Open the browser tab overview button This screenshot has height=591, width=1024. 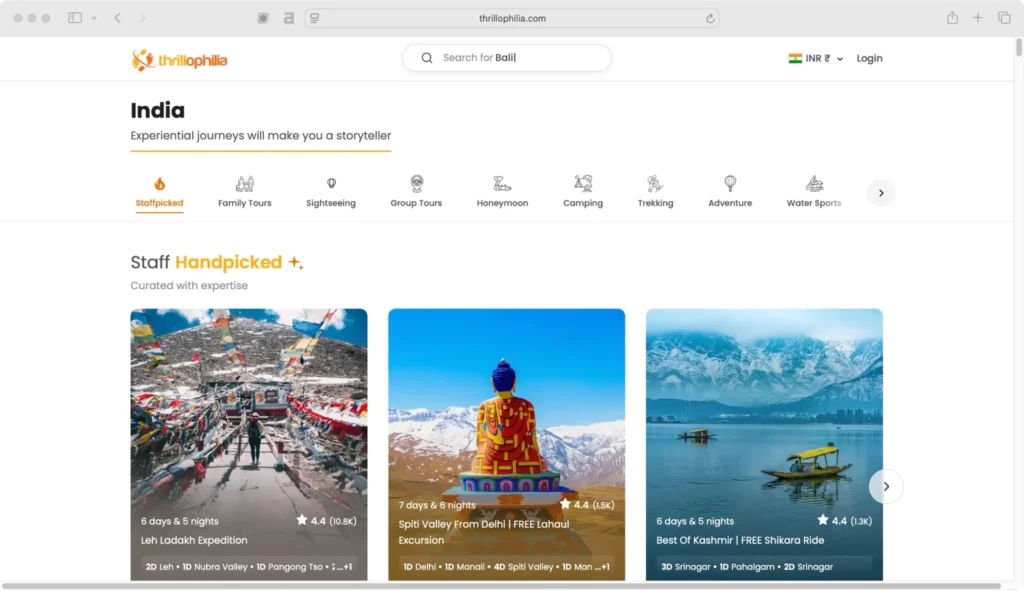[x=1004, y=17]
